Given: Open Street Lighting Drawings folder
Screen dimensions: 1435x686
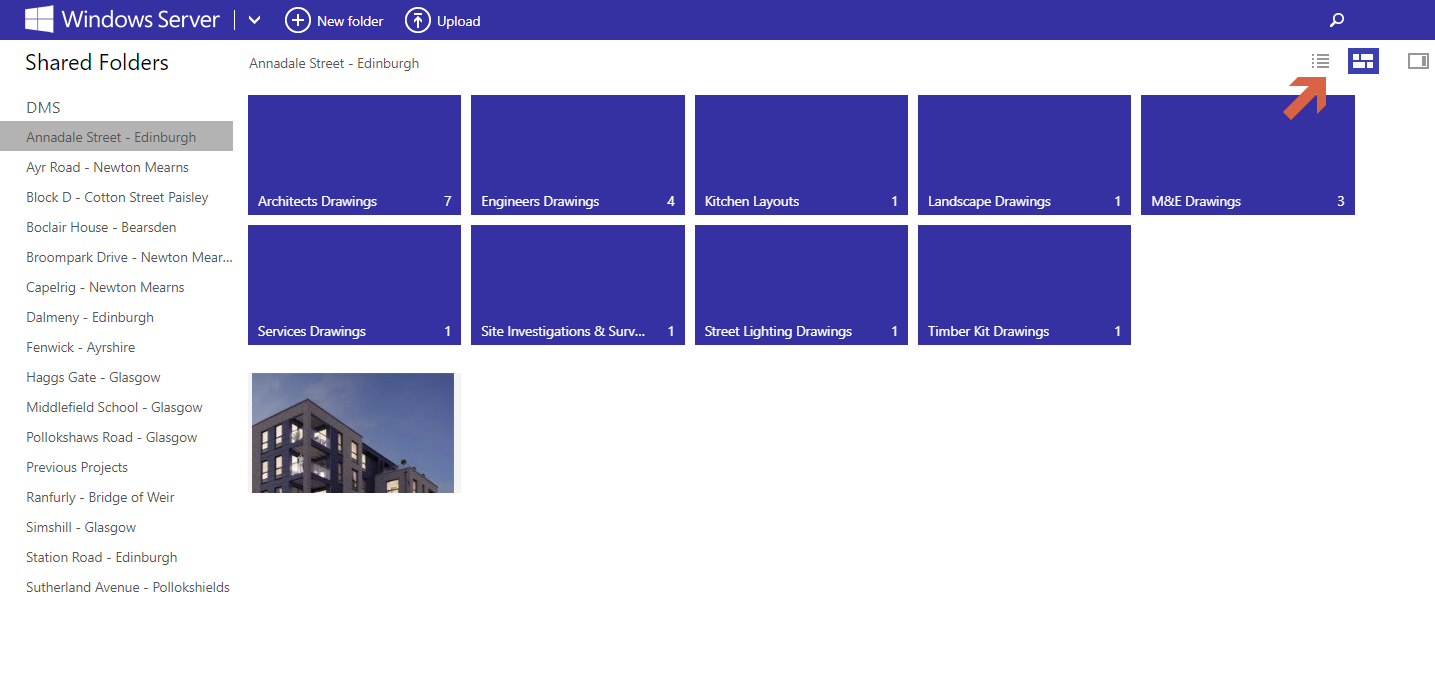Looking at the screenshot, I should (x=801, y=285).
